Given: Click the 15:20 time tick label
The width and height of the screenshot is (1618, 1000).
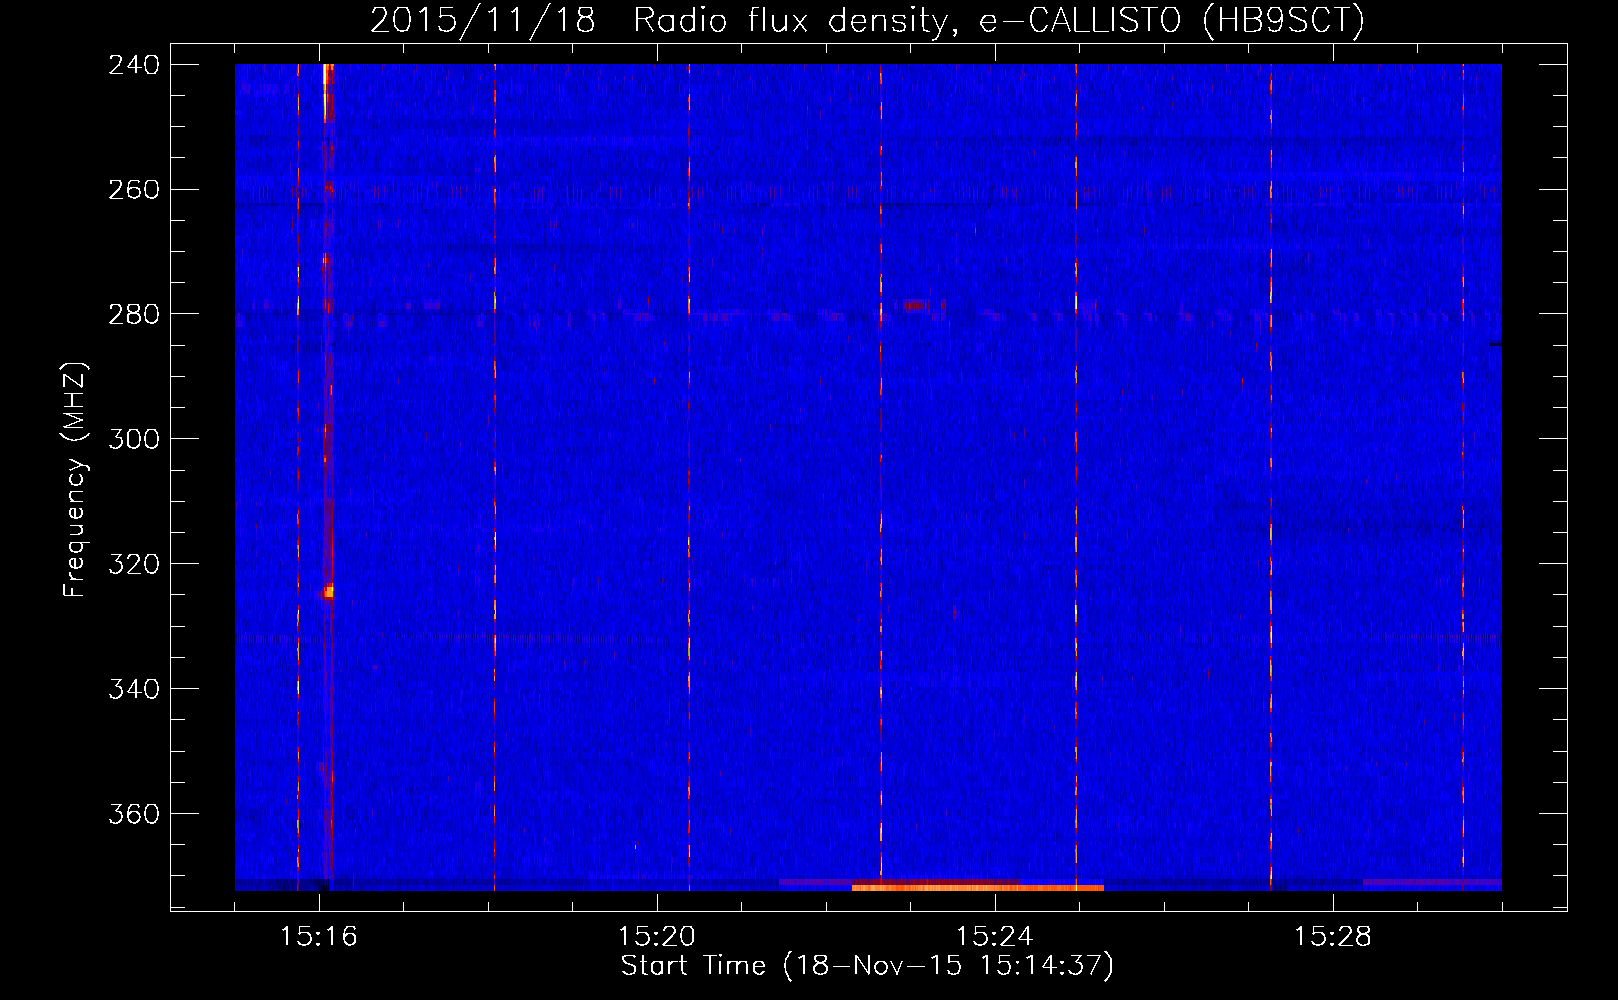Looking at the screenshot, I should point(657,937).
